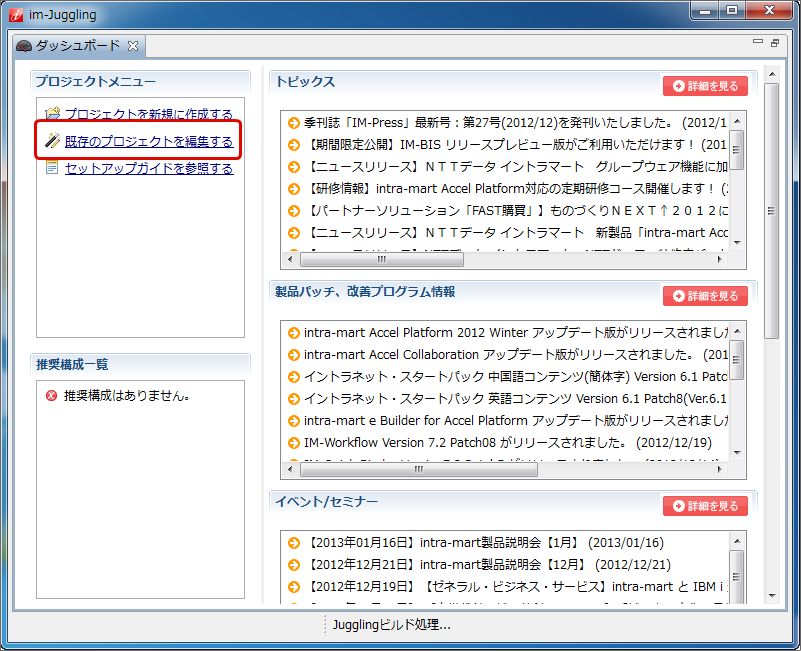Click arrow icon beside 中国語コンテンツ(簡体字) item
Image resolution: width=801 pixels, height=651 pixels.
(x=294, y=377)
